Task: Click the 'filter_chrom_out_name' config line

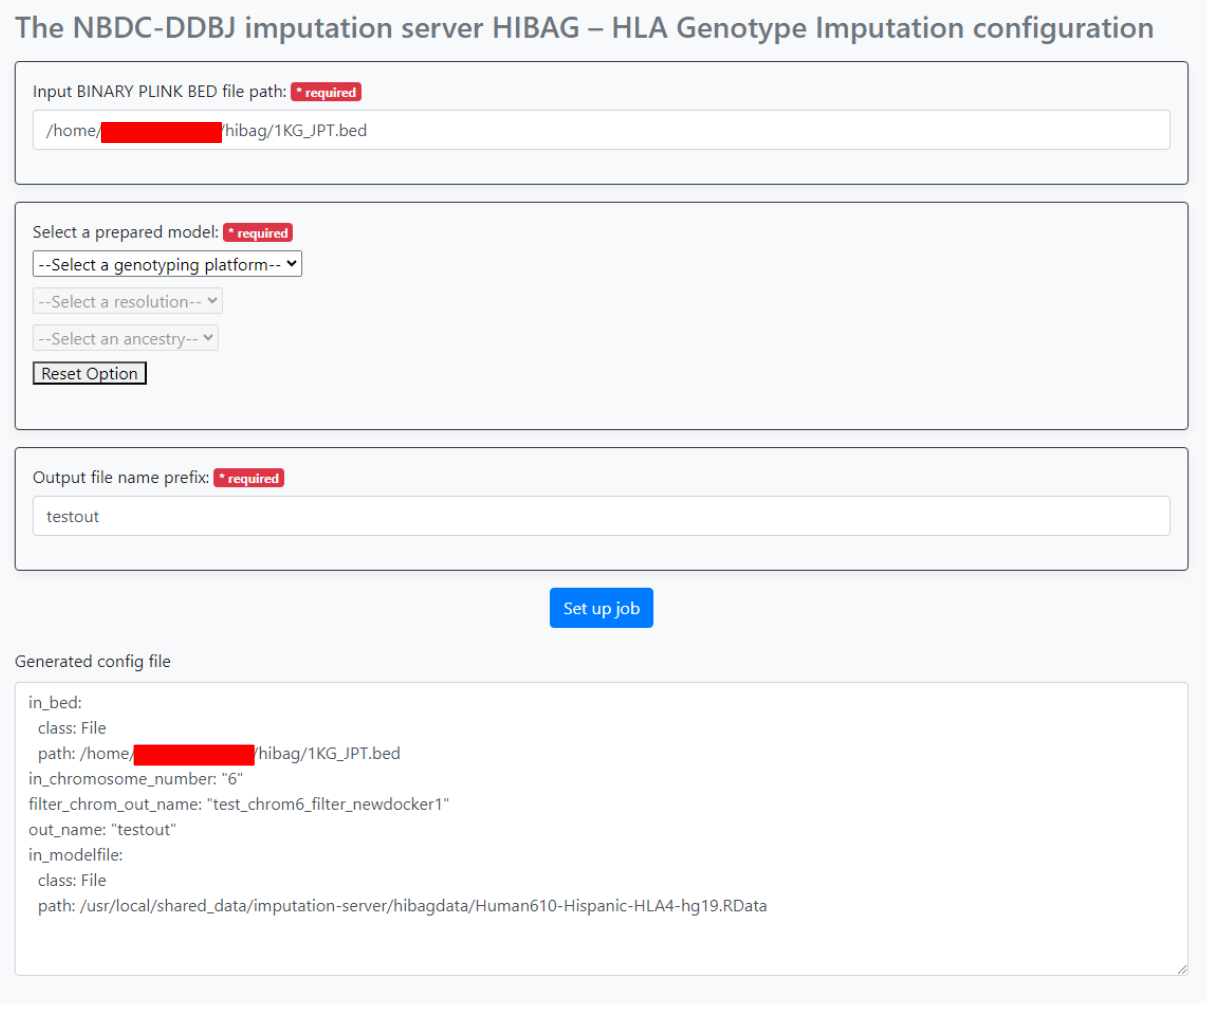Action: point(239,804)
